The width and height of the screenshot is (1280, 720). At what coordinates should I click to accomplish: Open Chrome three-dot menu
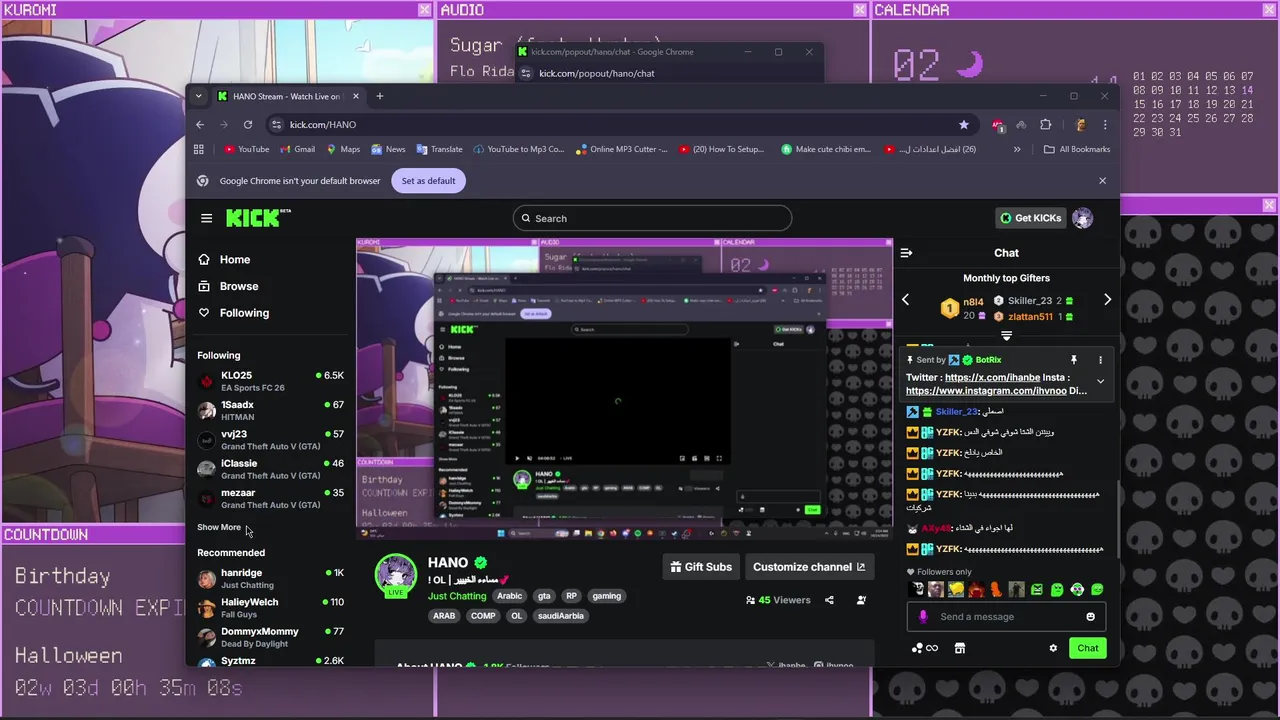pos(1105,125)
